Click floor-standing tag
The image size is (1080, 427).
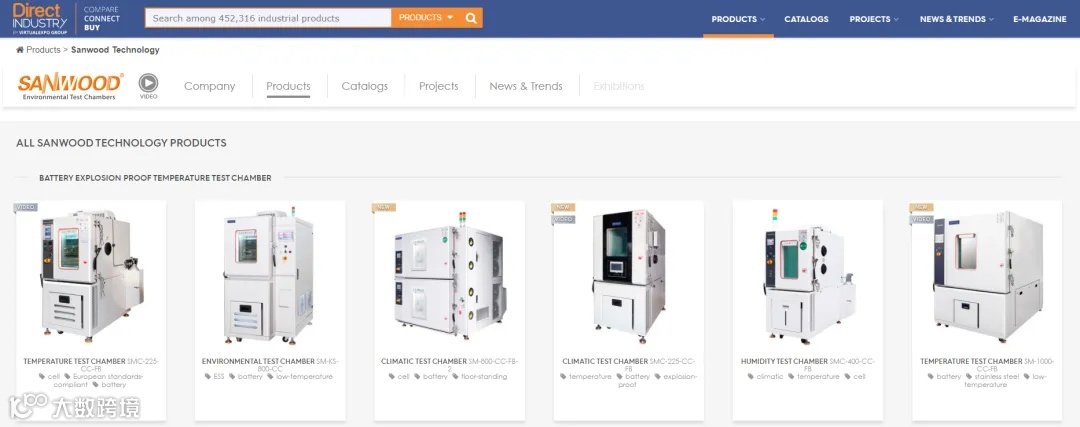(x=480, y=377)
